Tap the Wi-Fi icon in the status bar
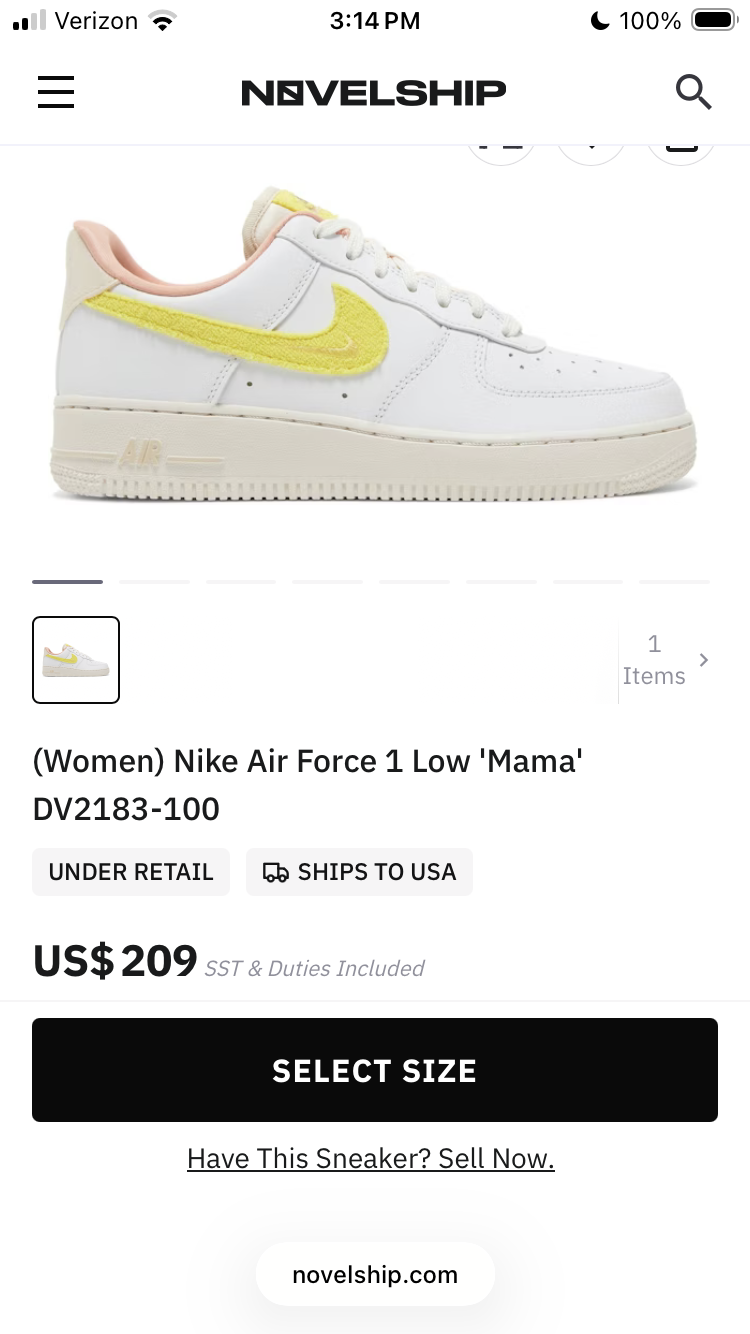This screenshot has height=1334, width=750. tap(161, 21)
